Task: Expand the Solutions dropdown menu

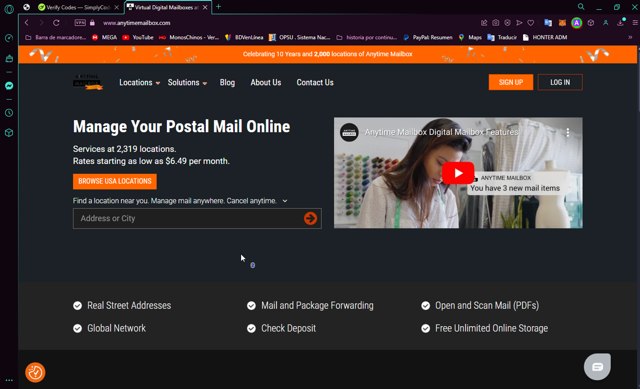Action: (x=187, y=82)
